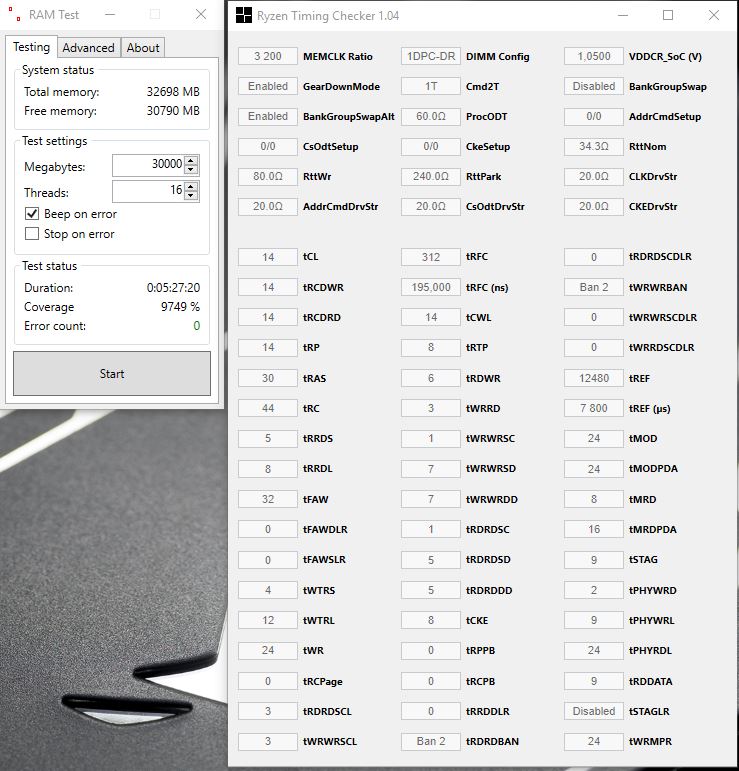The height and width of the screenshot is (771, 739).
Task: Click the Free memory value 30790 MB
Action: 173,111
